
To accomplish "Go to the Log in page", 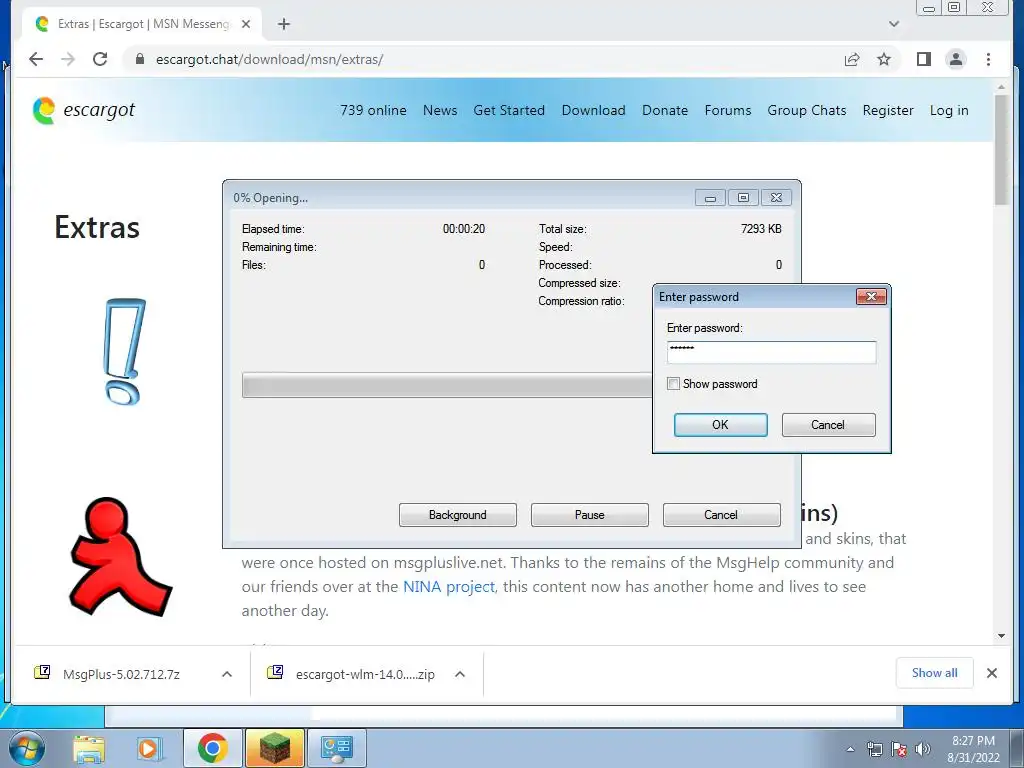I will [x=949, y=110].
